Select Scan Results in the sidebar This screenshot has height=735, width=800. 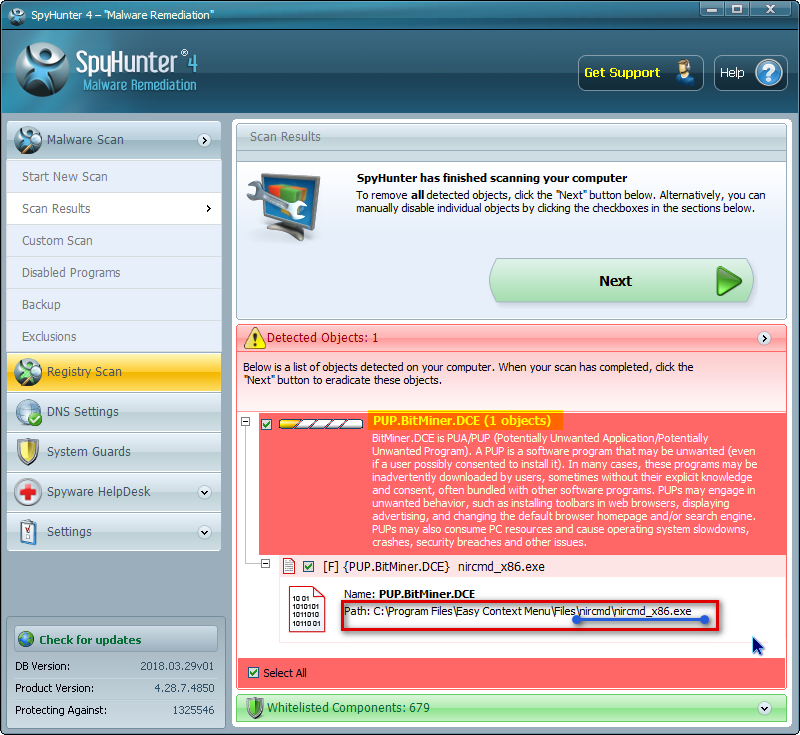point(114,209)
